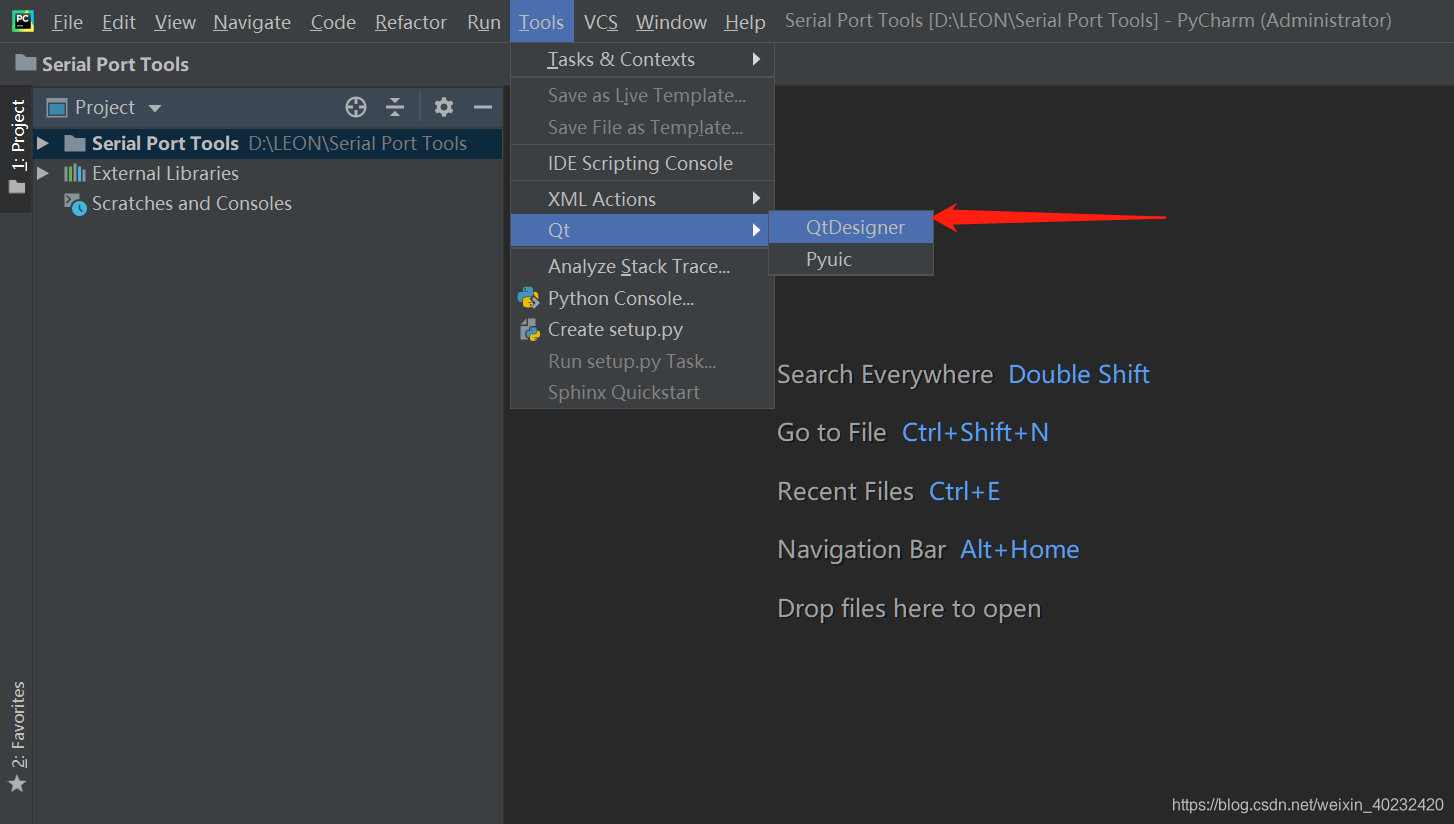This screenshot has width=1454, height=824.
Task: Click the Favorites star icon in sidebar
Action: pos(16,783)
